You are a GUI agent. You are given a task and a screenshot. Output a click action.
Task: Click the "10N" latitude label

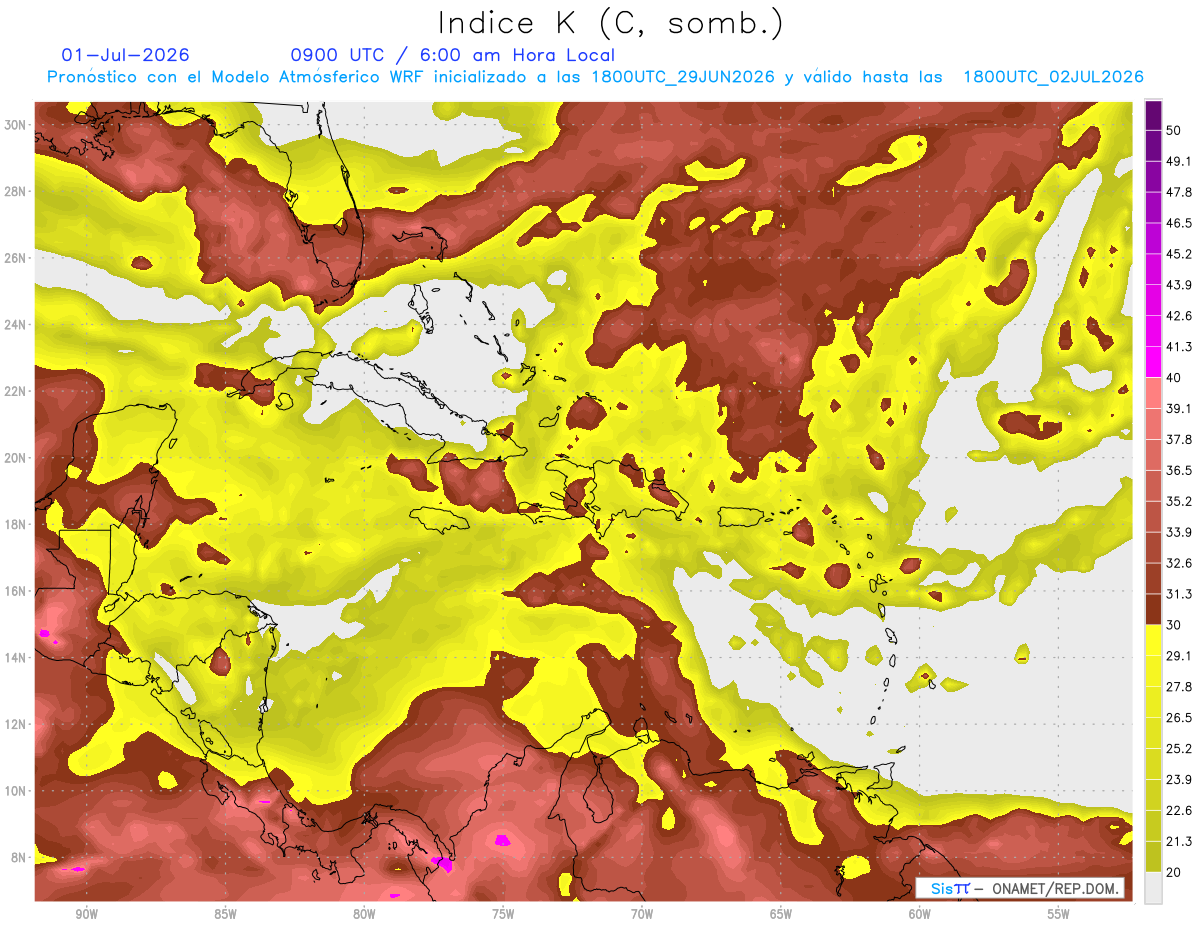tap(17, 791)
